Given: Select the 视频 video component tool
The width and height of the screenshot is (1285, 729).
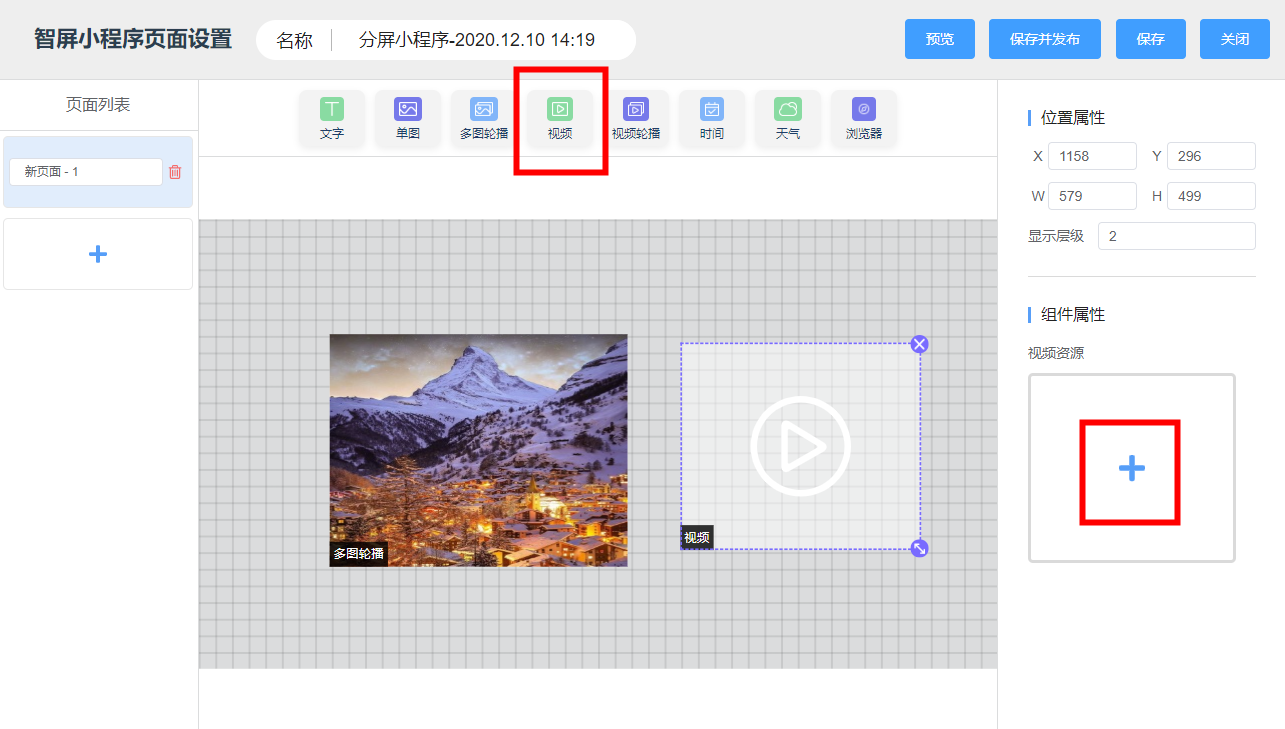Looking at the screenshot, I should pos(560,119).
